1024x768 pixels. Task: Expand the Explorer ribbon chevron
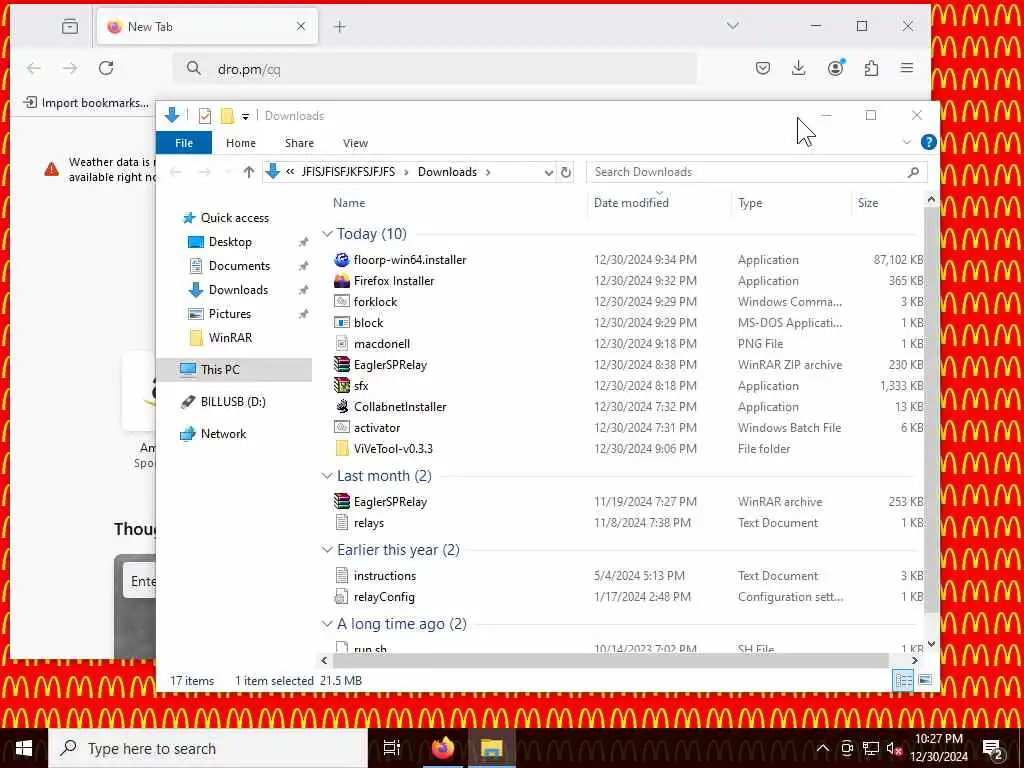tap(906, 142)
